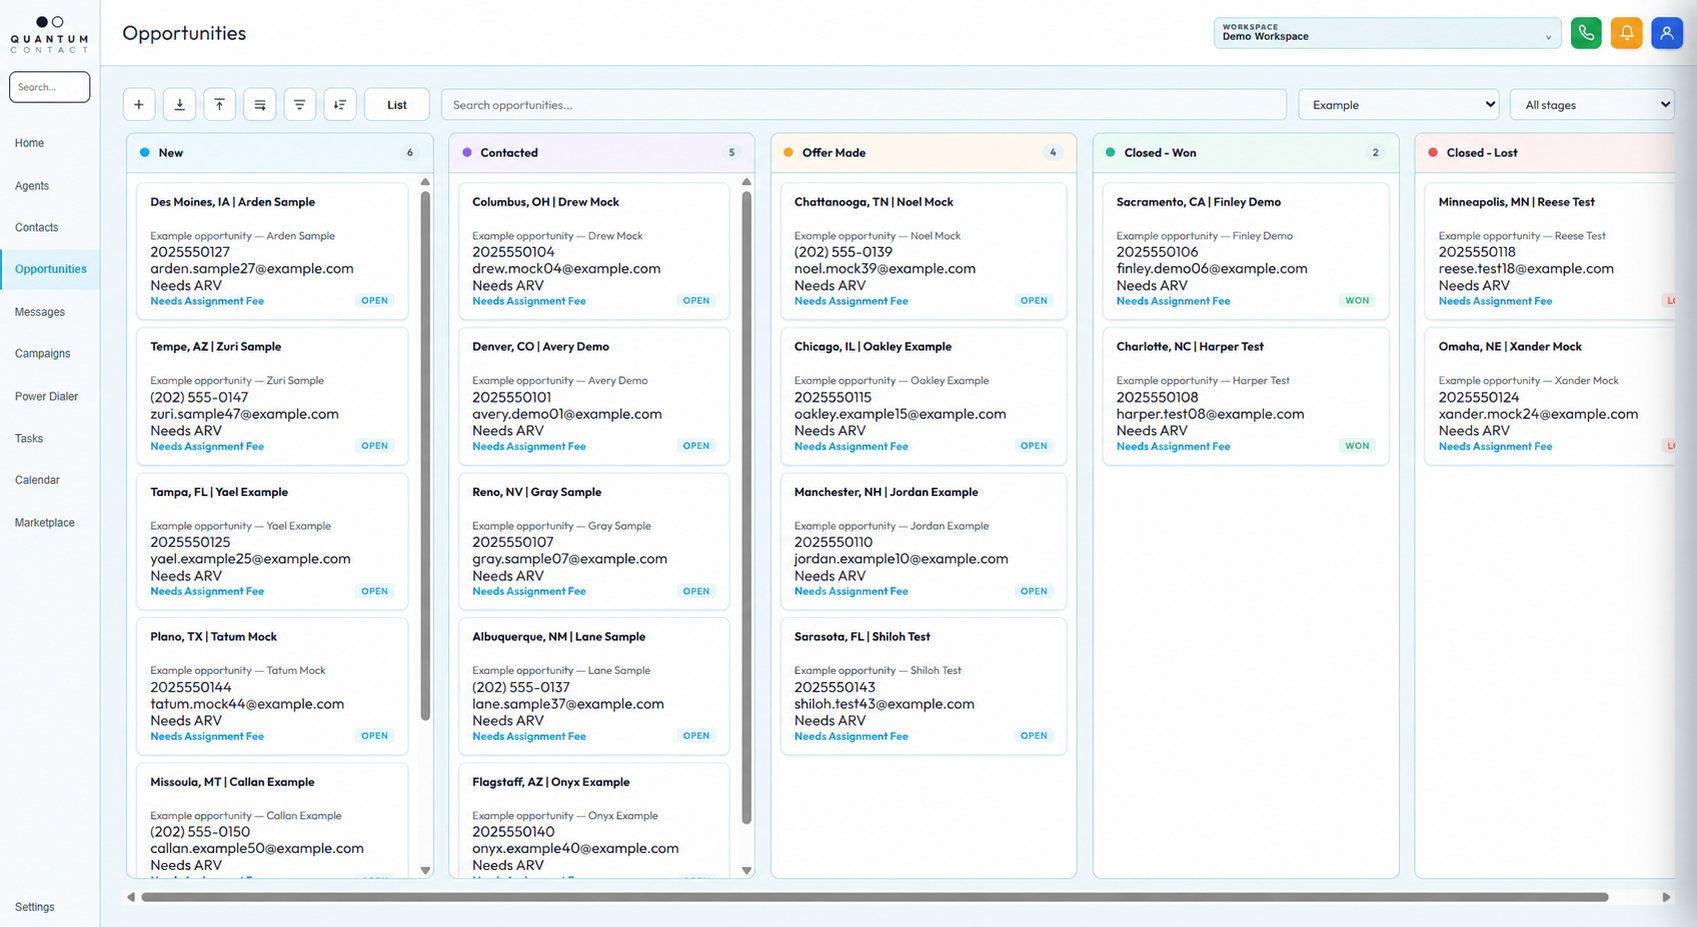Click the green phone call icon
Screen dimensions: 1697x927
click(1586, 33)
